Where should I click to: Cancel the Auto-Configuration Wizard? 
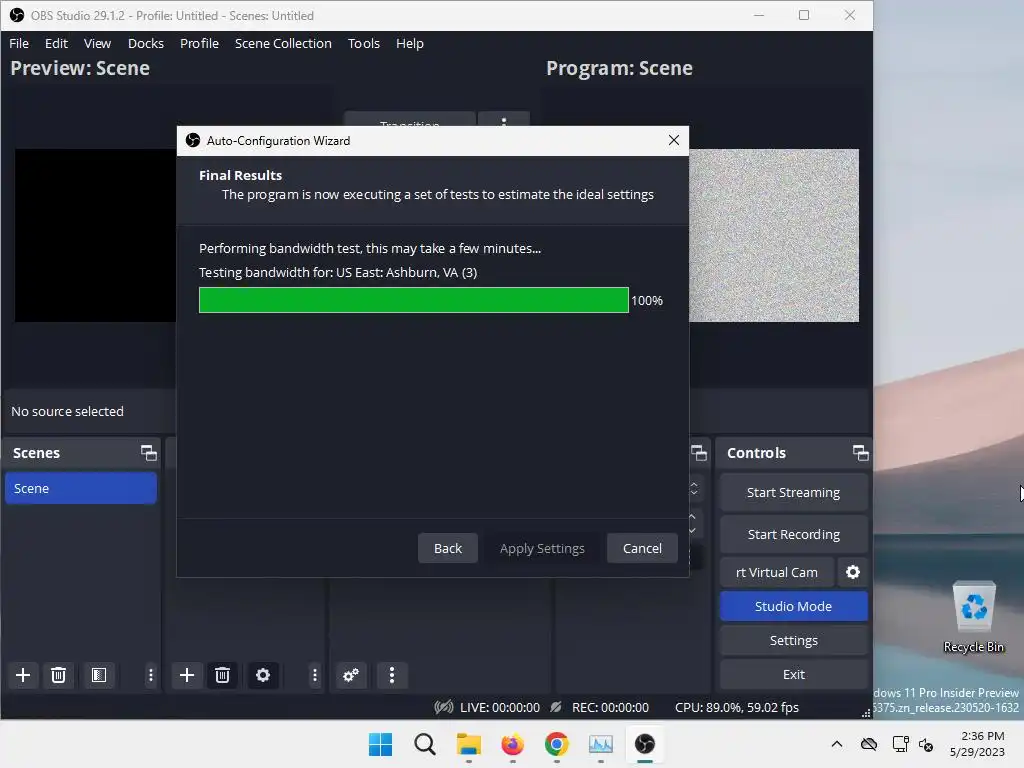642,548
